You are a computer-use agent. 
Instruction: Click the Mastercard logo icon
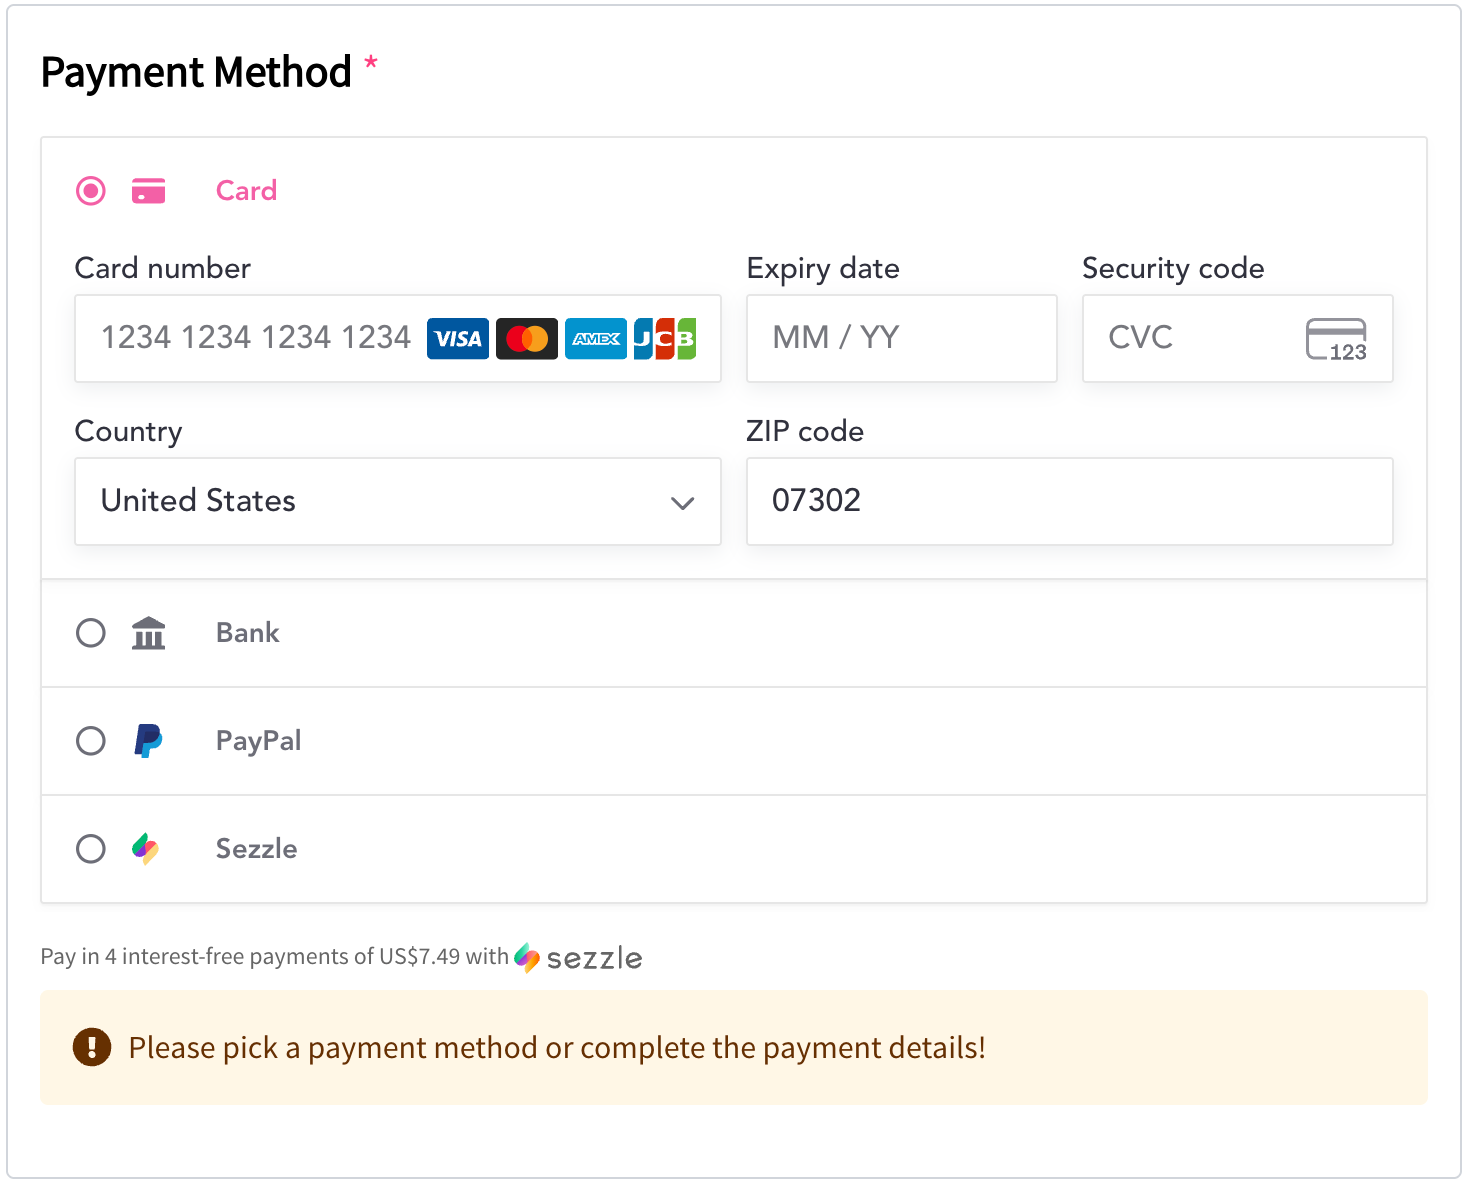pos(527,339)
